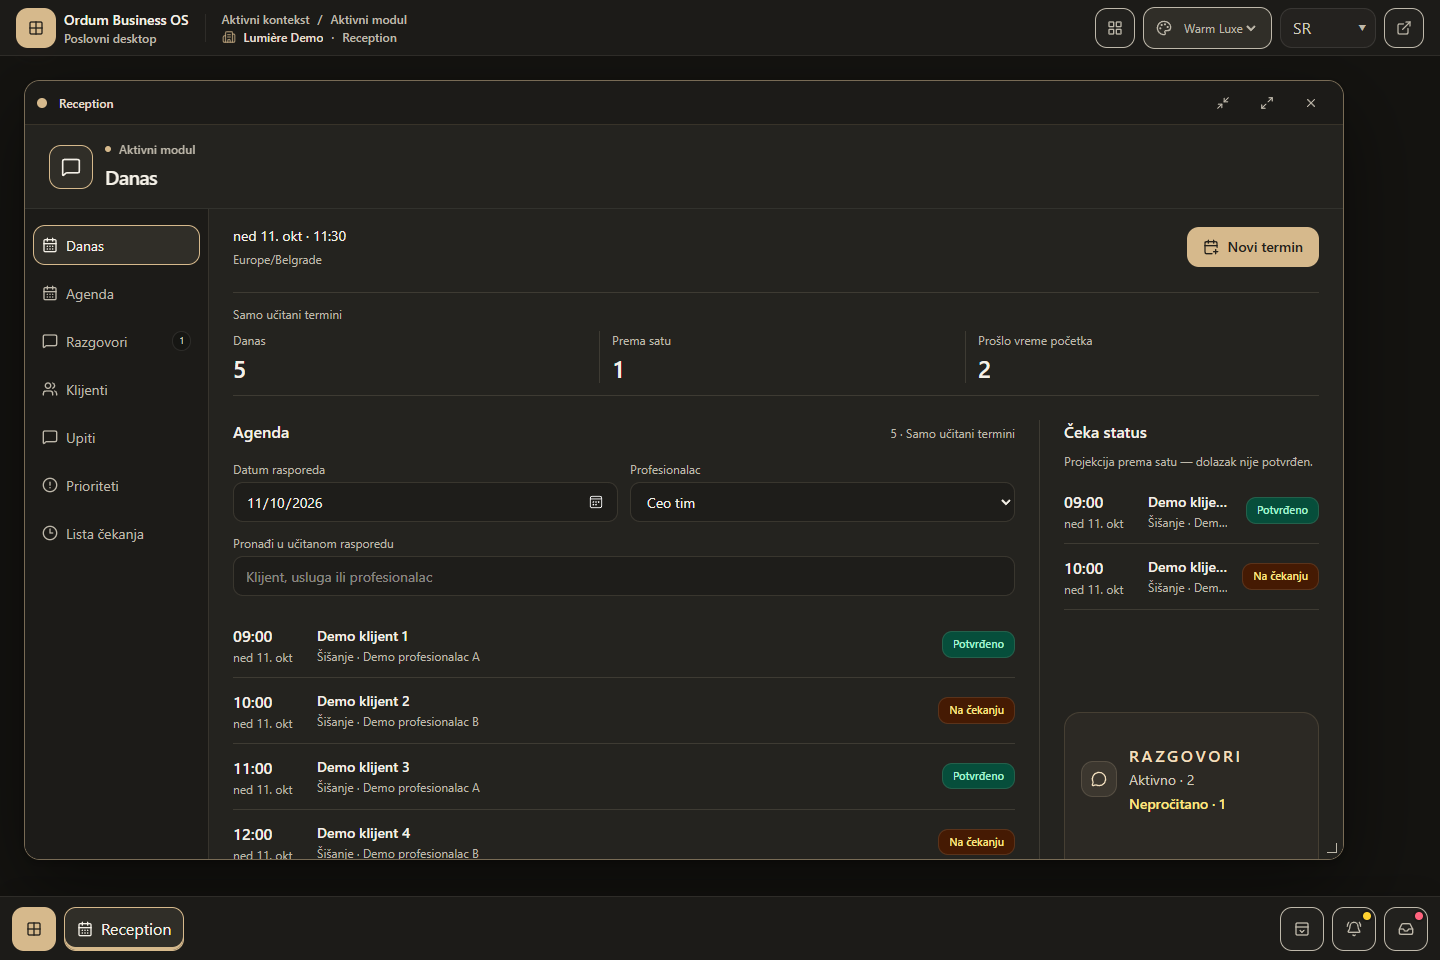Open the Demo klijent 2 appointment row

(x=624, y=711)
